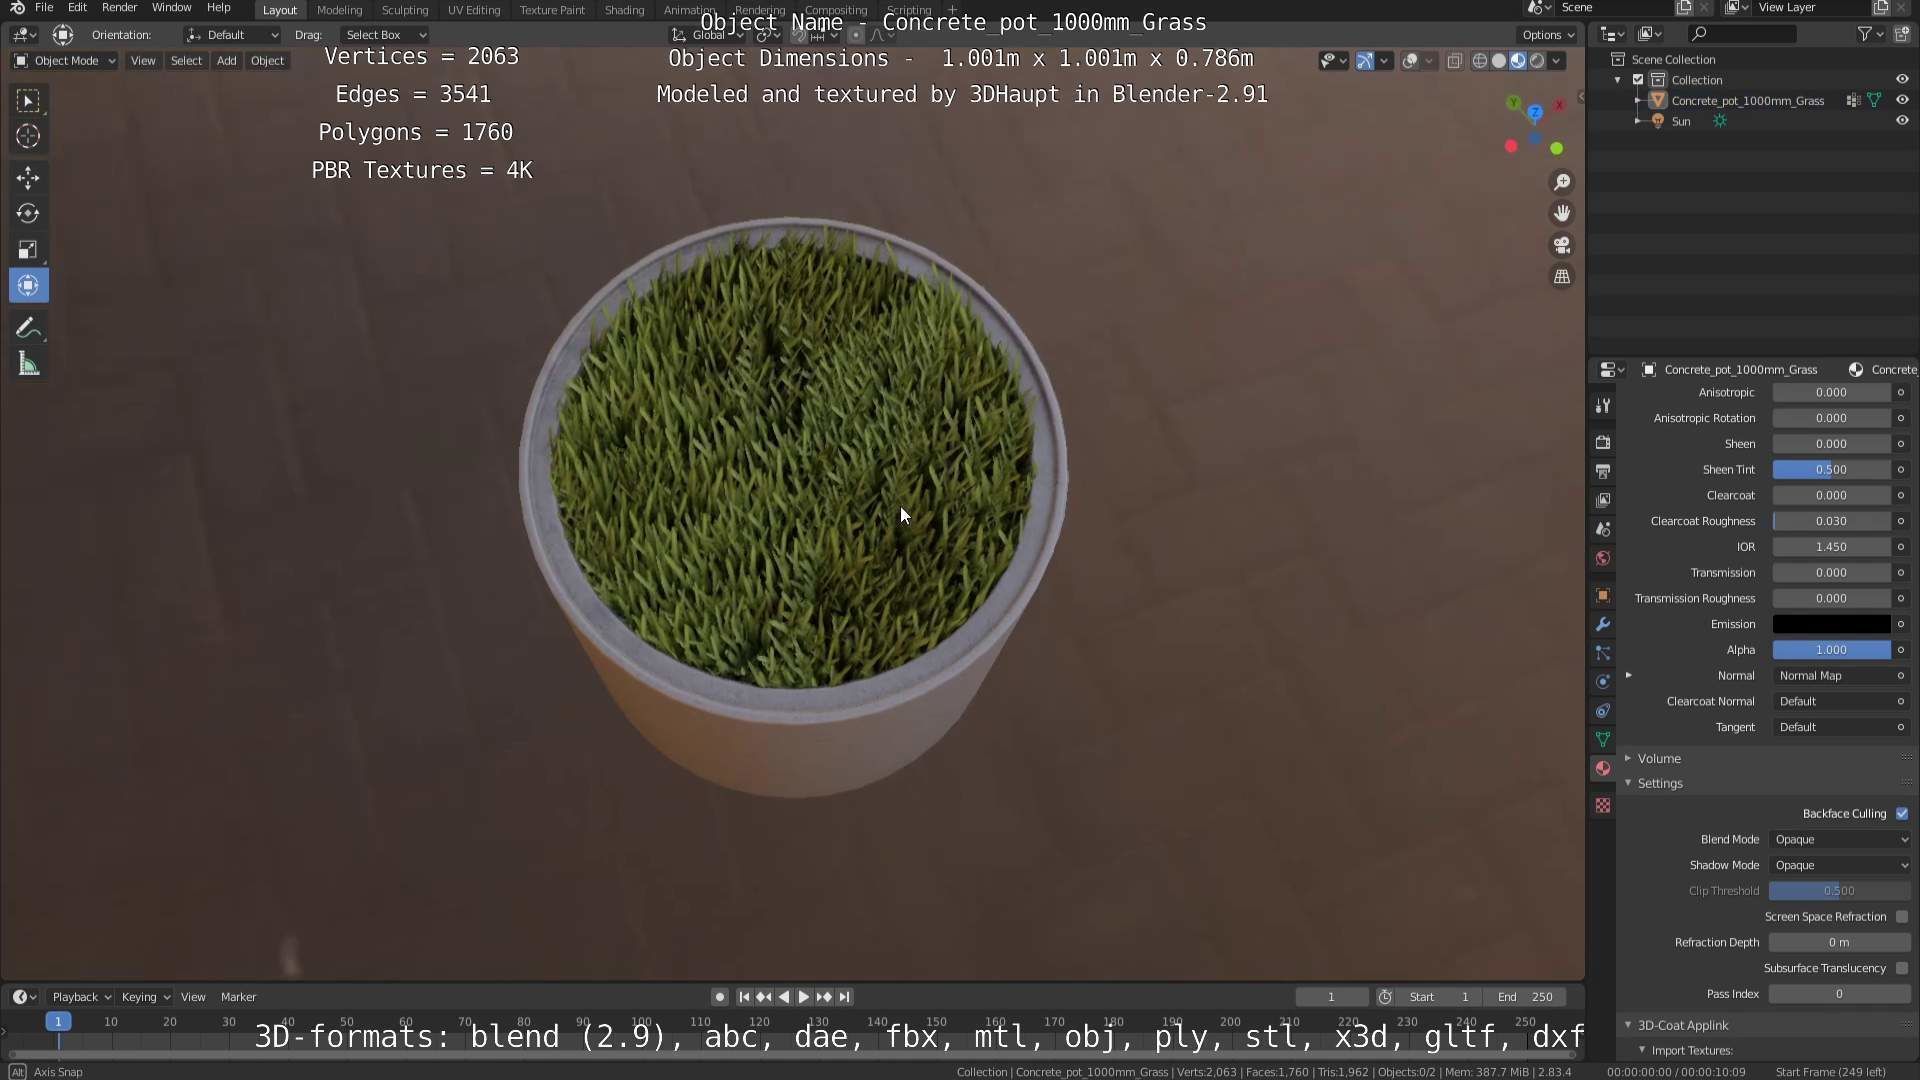This screenshot has width=1920, height=1080.
Task: Switch perspective/orthographic grid icon
Action: (x=1562, y=277)
